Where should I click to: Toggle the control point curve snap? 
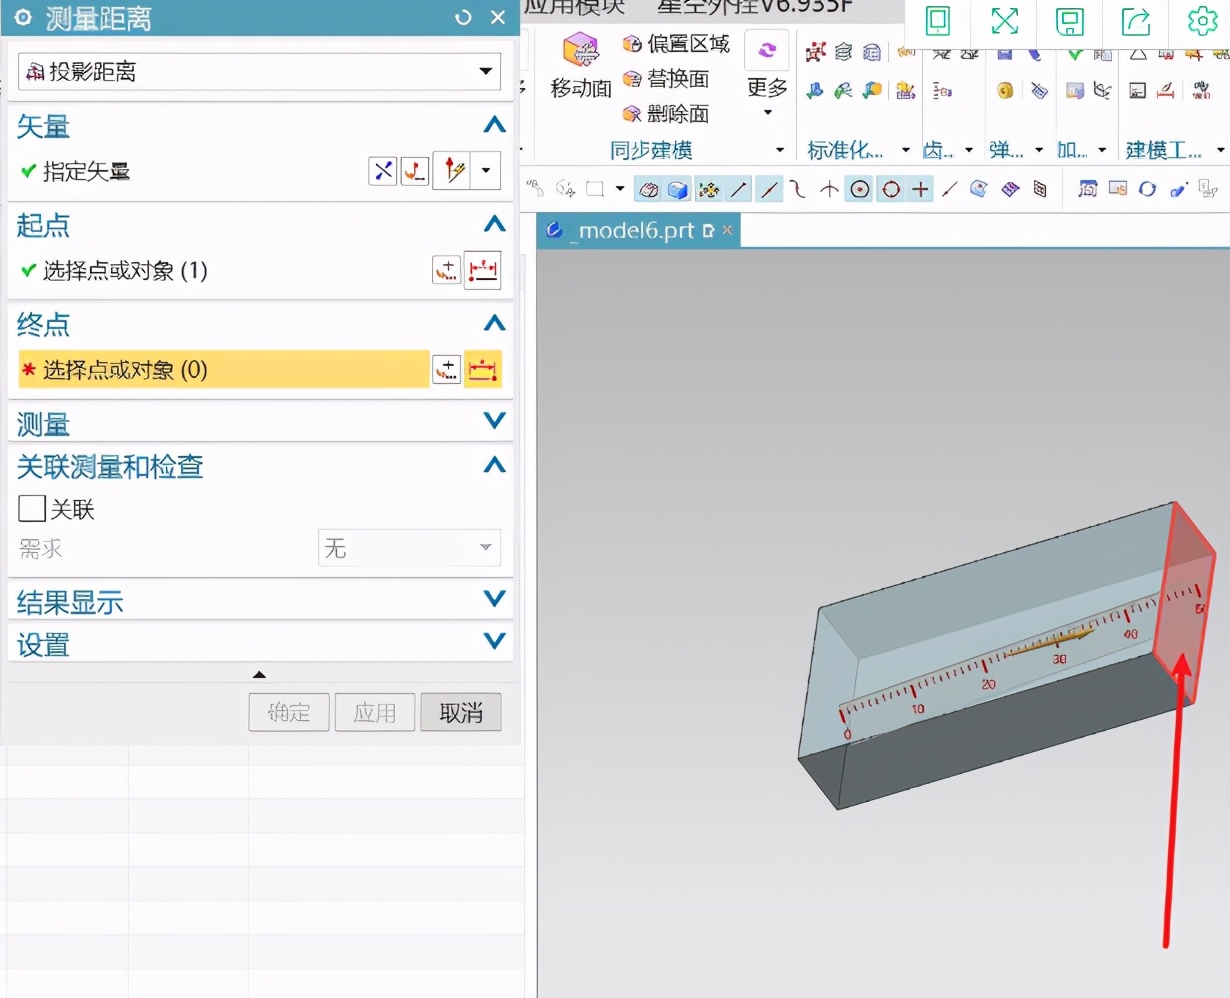(x=797, y=189)
